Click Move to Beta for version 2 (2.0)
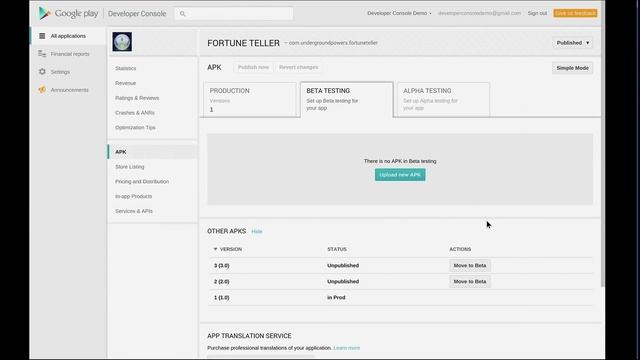Screen dimensions: 640x360 470,282
